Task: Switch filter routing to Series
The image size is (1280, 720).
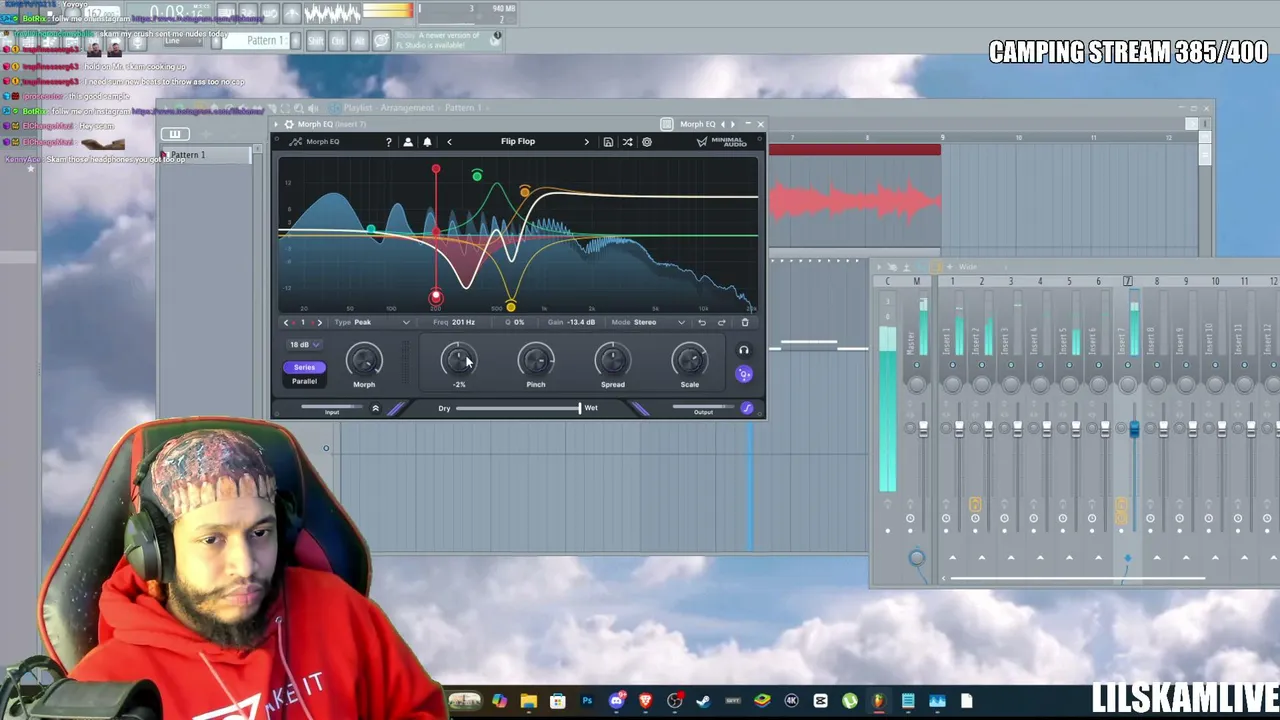Action: pos(304,367)
